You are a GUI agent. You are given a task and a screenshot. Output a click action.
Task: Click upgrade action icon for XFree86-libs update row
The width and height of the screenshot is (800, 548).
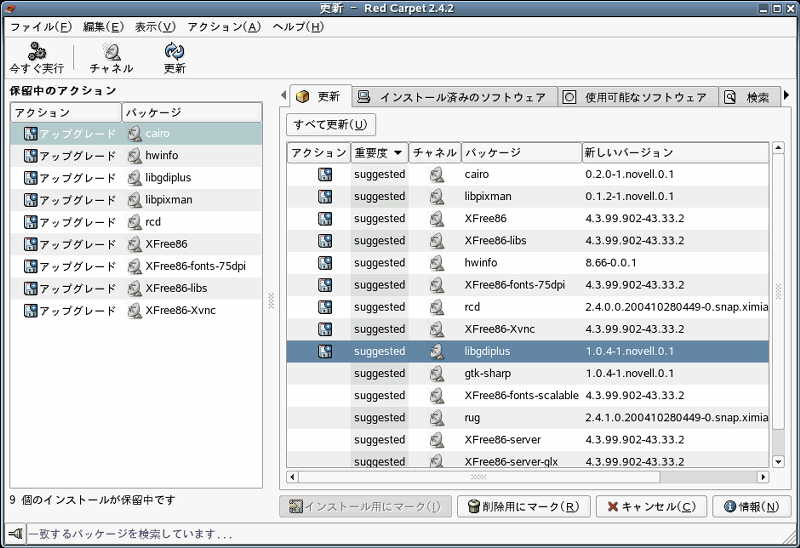point(325,241)
